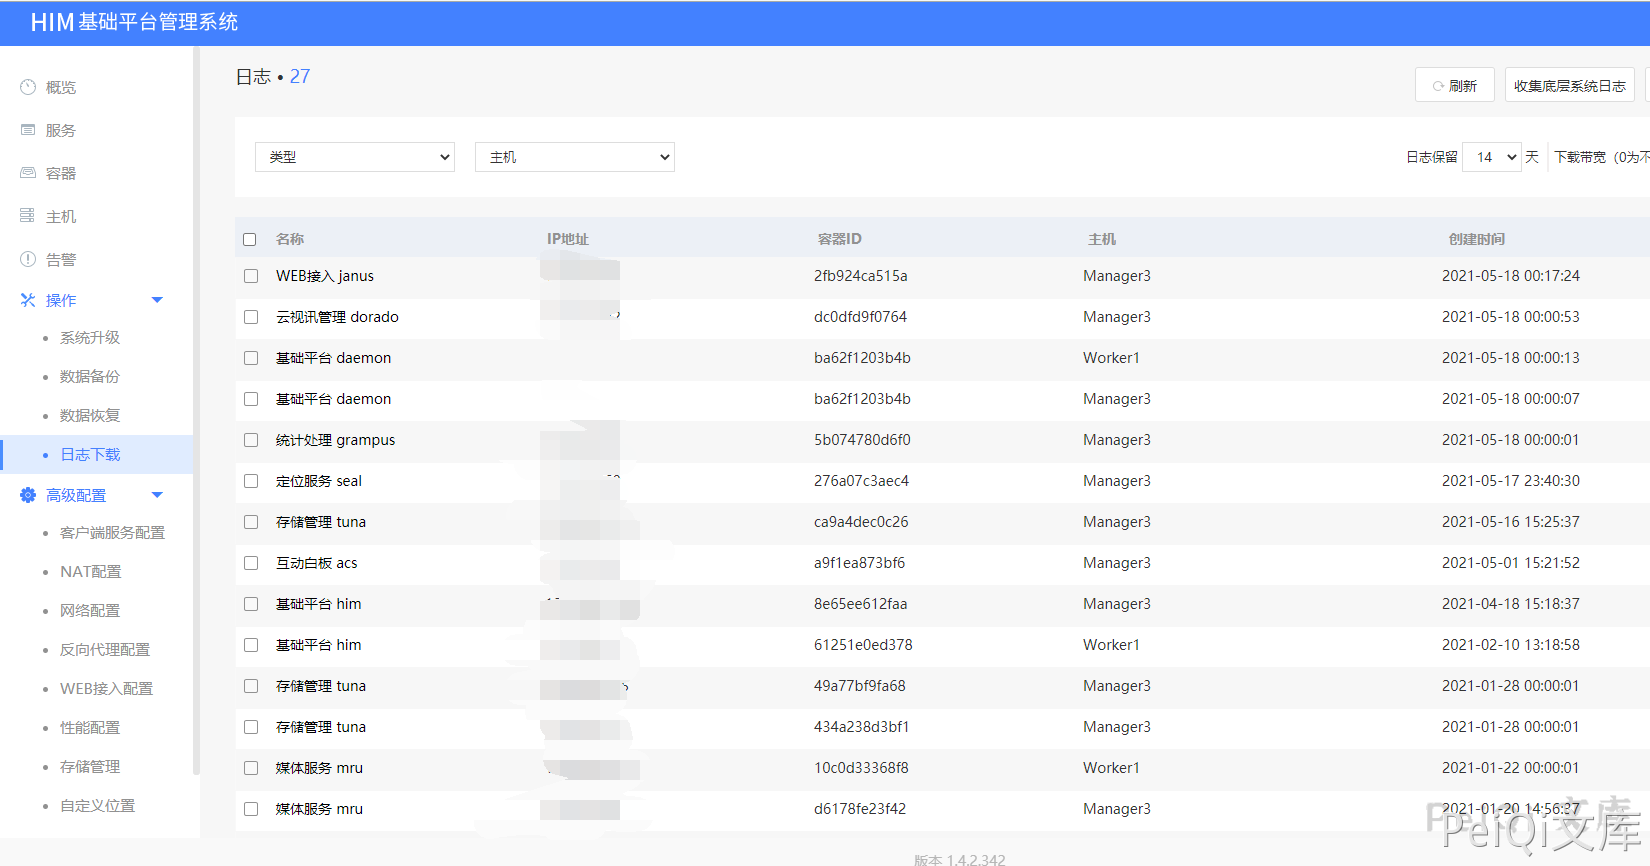Click the 高级配置 gear icon
Screen dimensions: 1650x866
[28, 495]
